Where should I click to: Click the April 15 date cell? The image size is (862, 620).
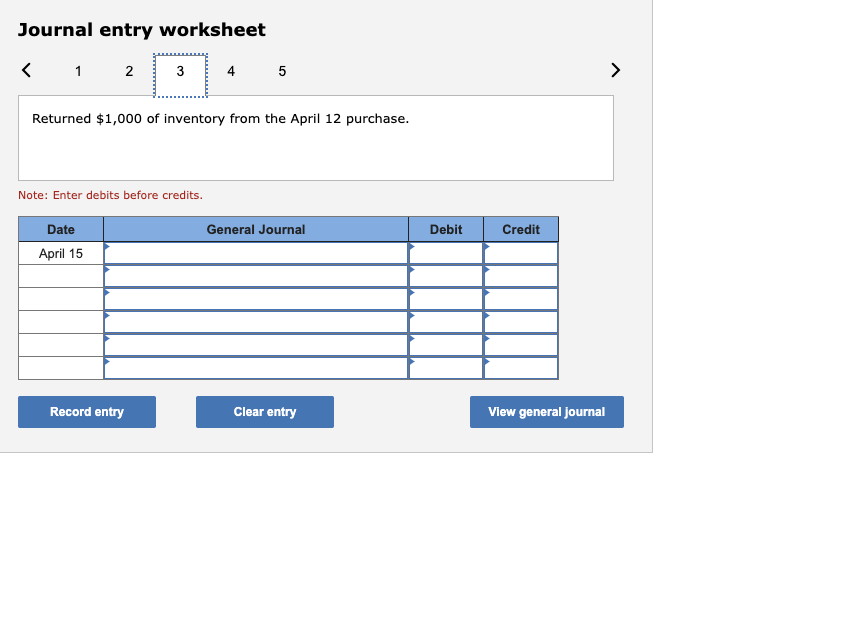tap(61, 253)
